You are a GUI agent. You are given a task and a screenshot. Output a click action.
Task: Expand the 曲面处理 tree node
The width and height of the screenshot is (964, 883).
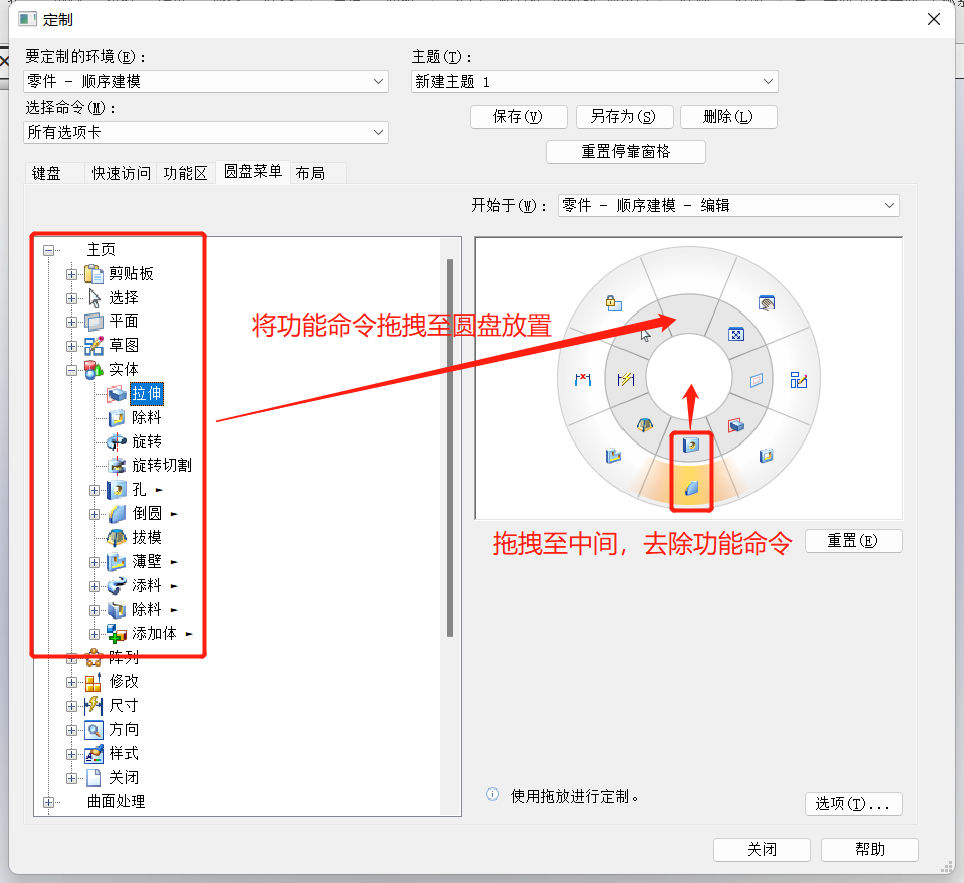[x=48, y=801]
